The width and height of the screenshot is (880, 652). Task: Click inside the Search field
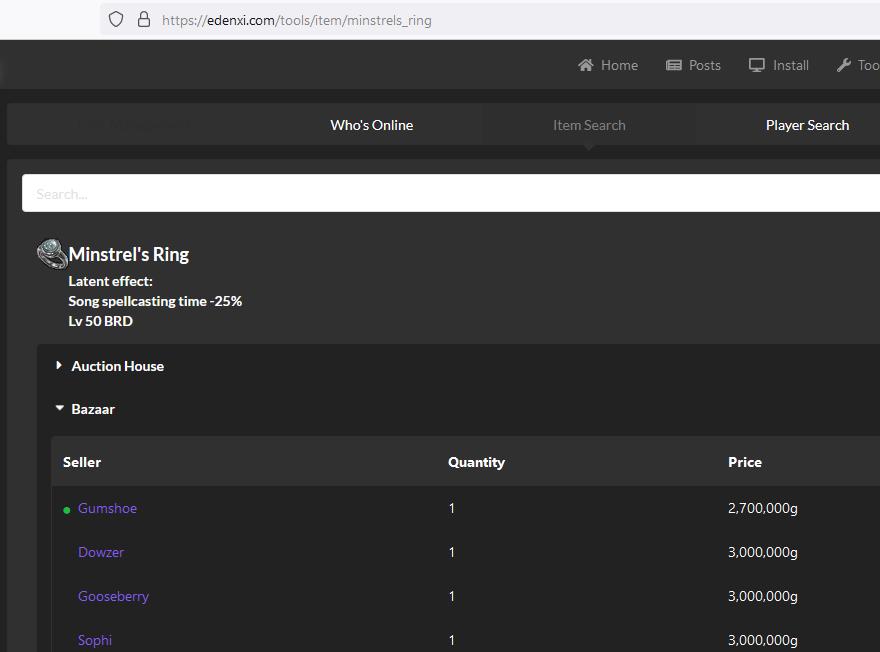[300, 193]
